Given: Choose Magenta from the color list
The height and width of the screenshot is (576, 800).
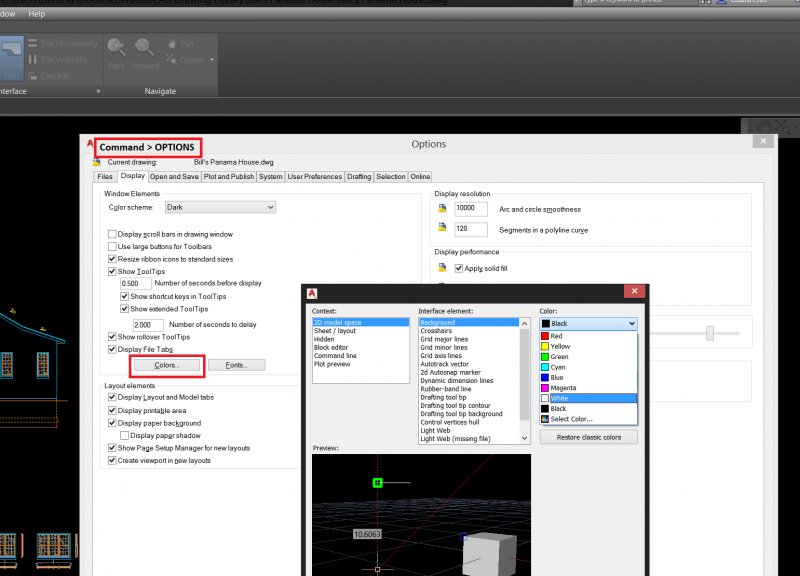Looking at the screenshot, I should pyautogui.click(x=589, y=388).
